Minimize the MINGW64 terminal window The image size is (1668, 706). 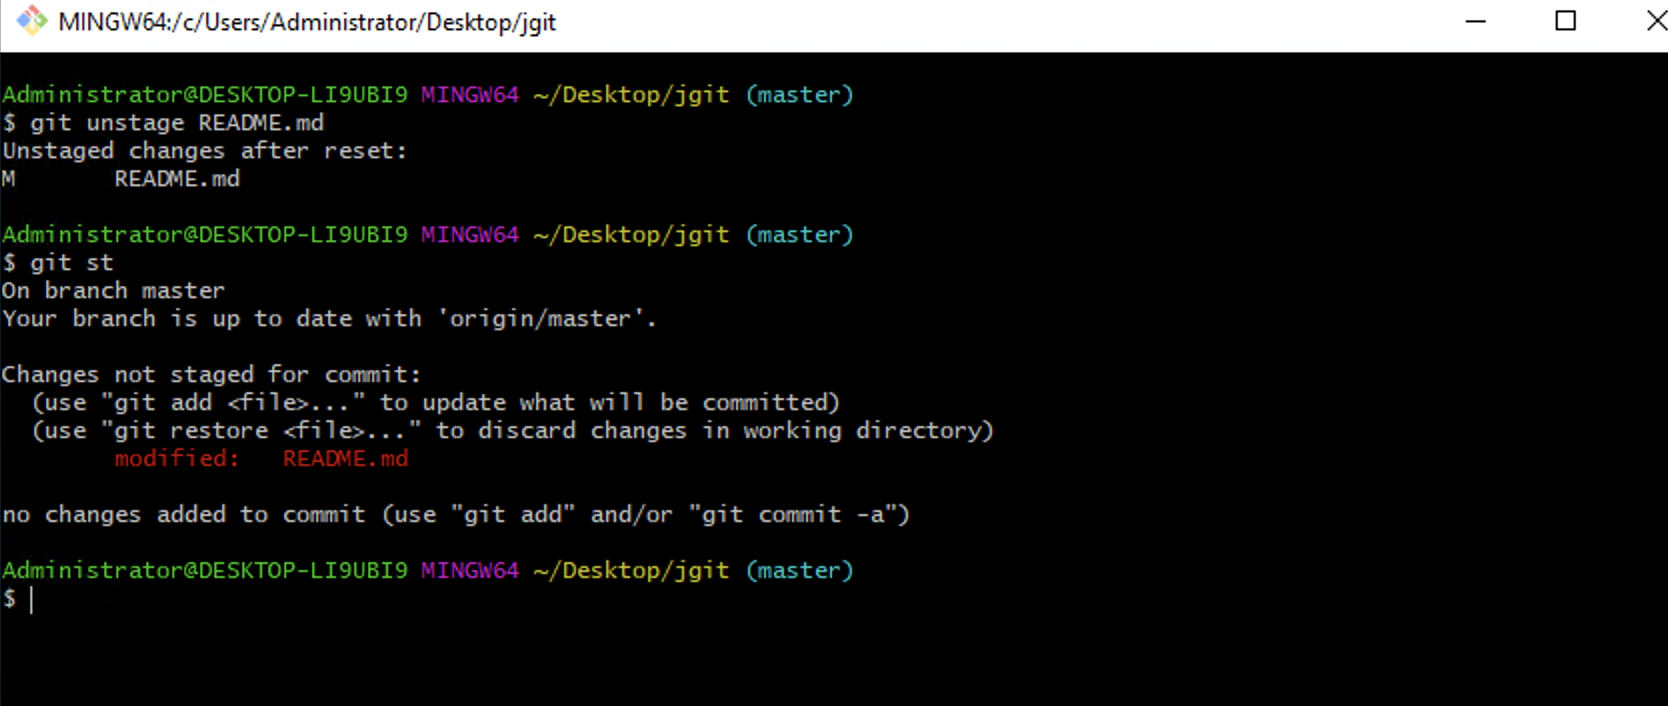(x=1475, y=21)
